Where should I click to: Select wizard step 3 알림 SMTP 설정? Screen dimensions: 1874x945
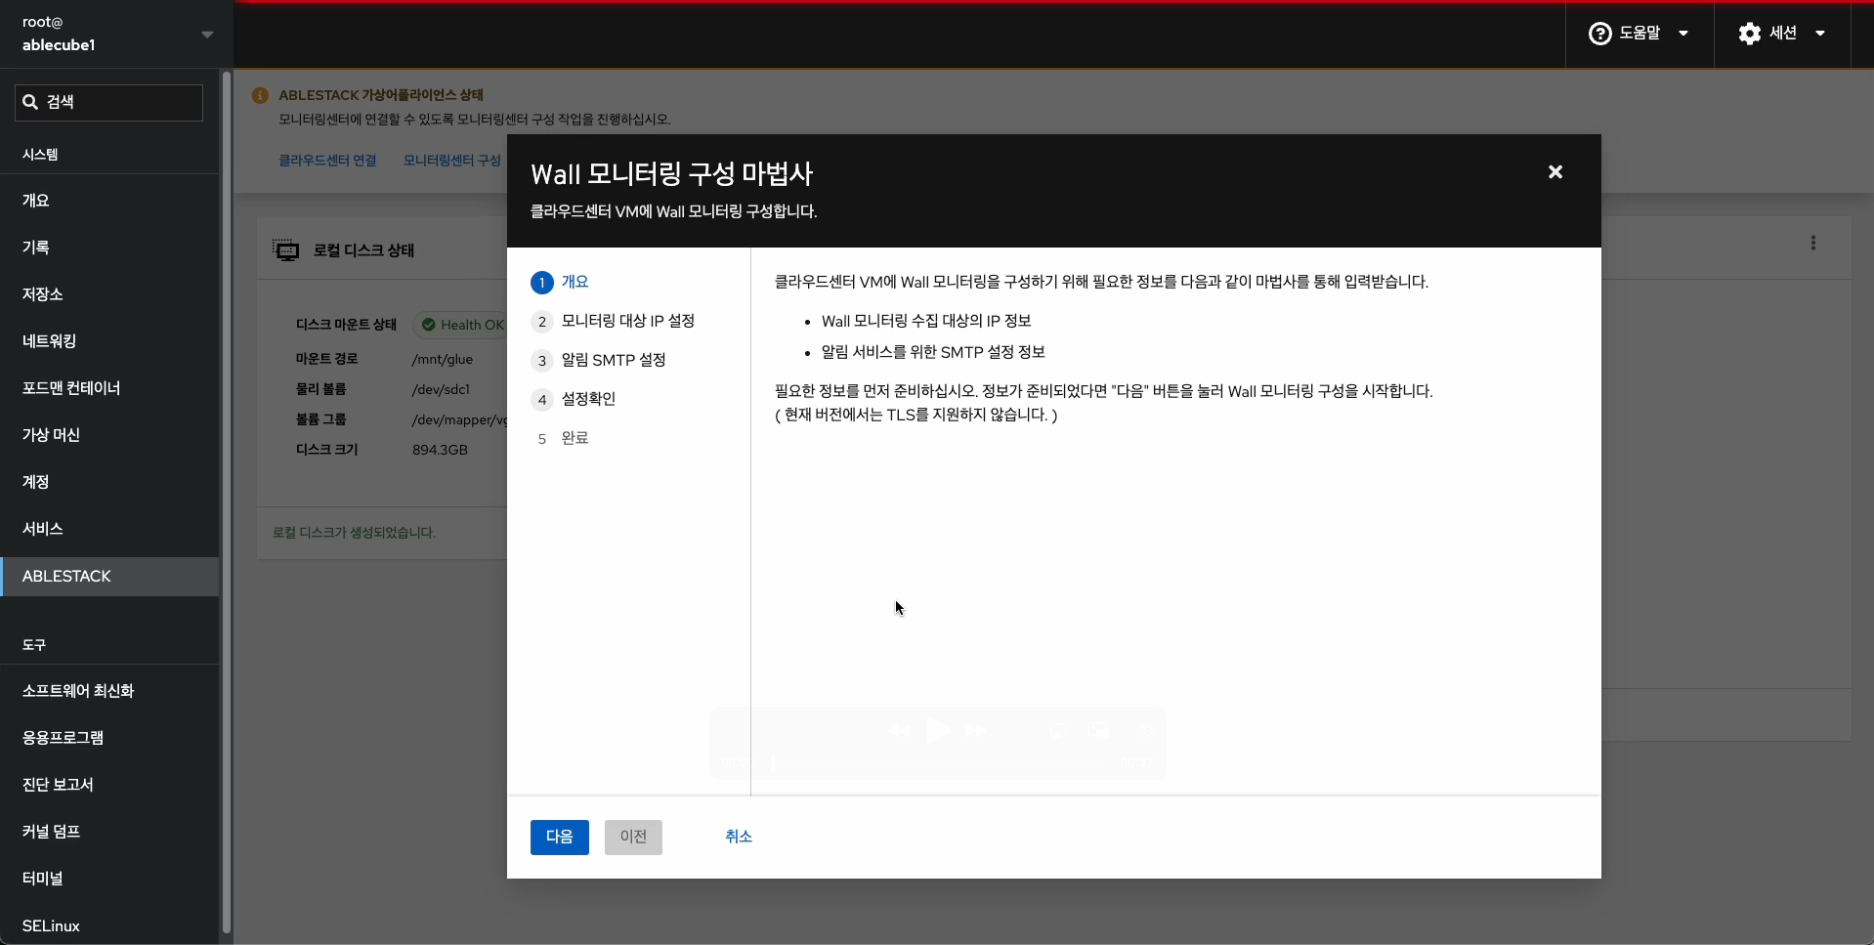(613, 360)
